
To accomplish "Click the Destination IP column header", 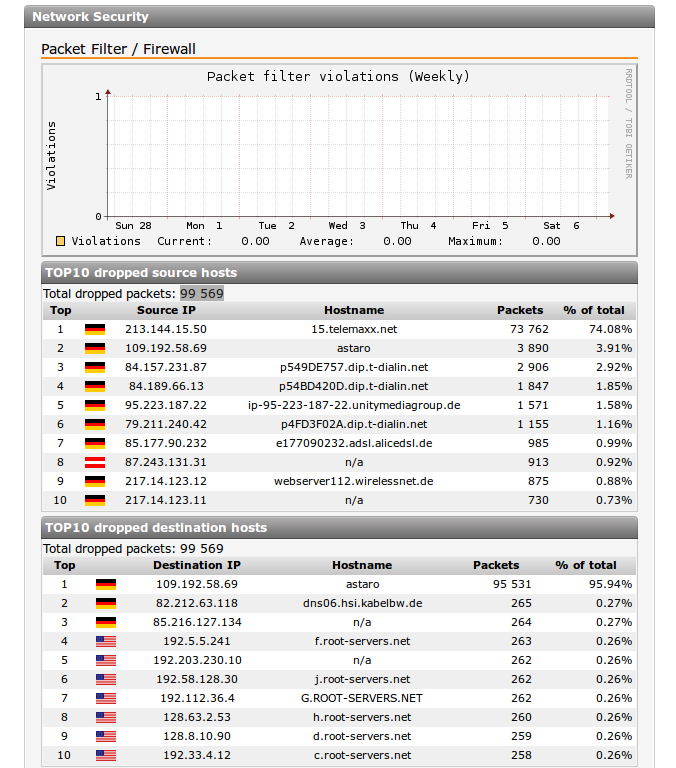I will click(196, 565).
